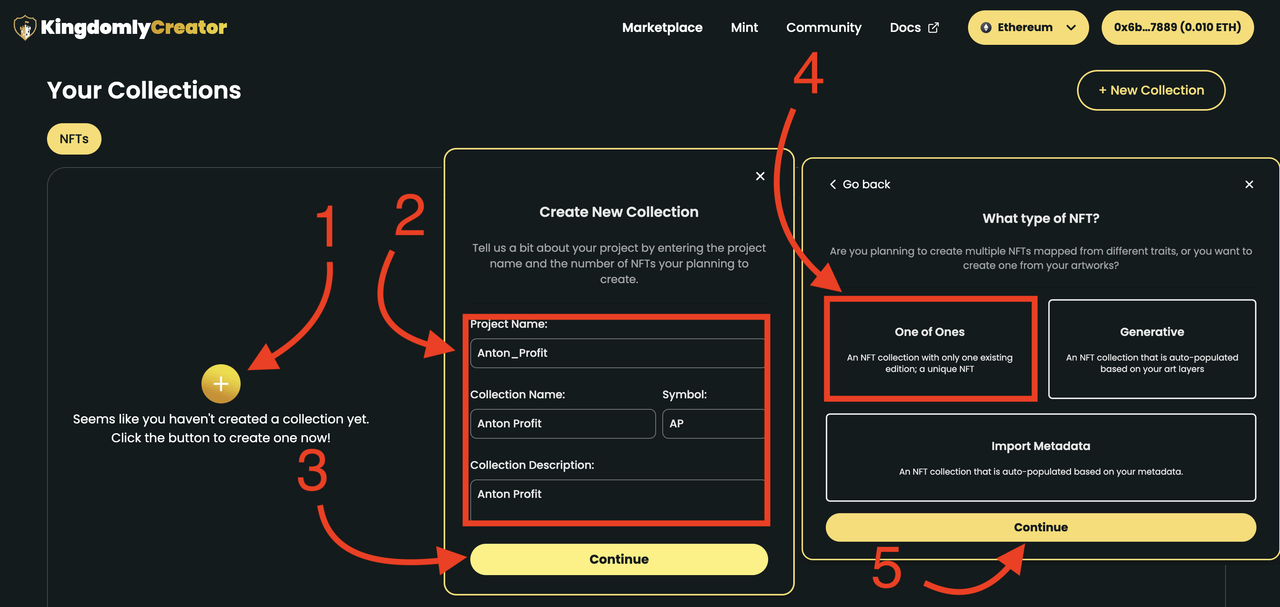Click the Go back arrow icon
The image size is (1280, 607).
point(833,184)
